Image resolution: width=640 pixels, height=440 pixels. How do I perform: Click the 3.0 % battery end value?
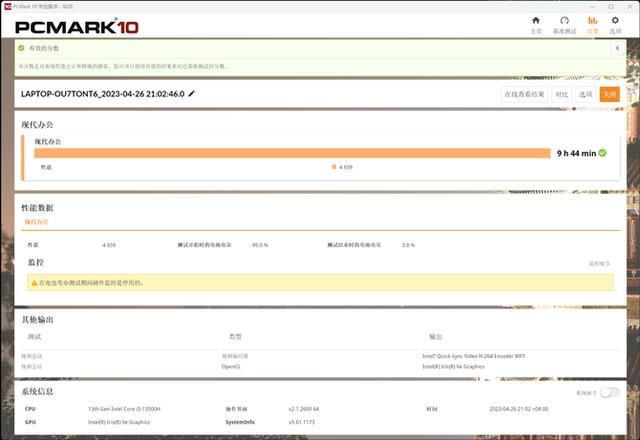click(x=408, y=245)
